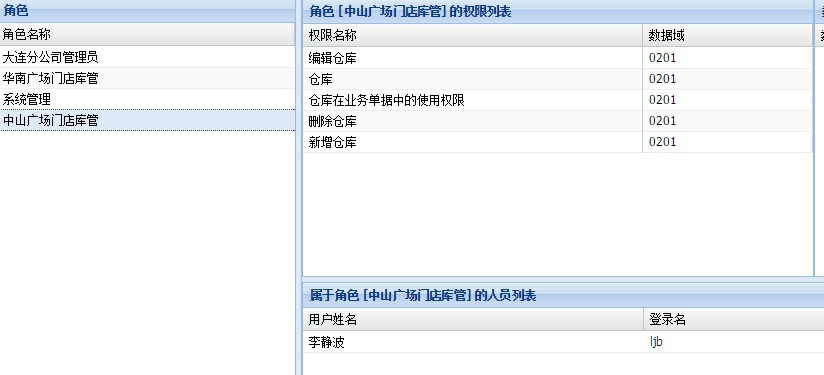Click the 角色名称 column header

pos(147,35)
